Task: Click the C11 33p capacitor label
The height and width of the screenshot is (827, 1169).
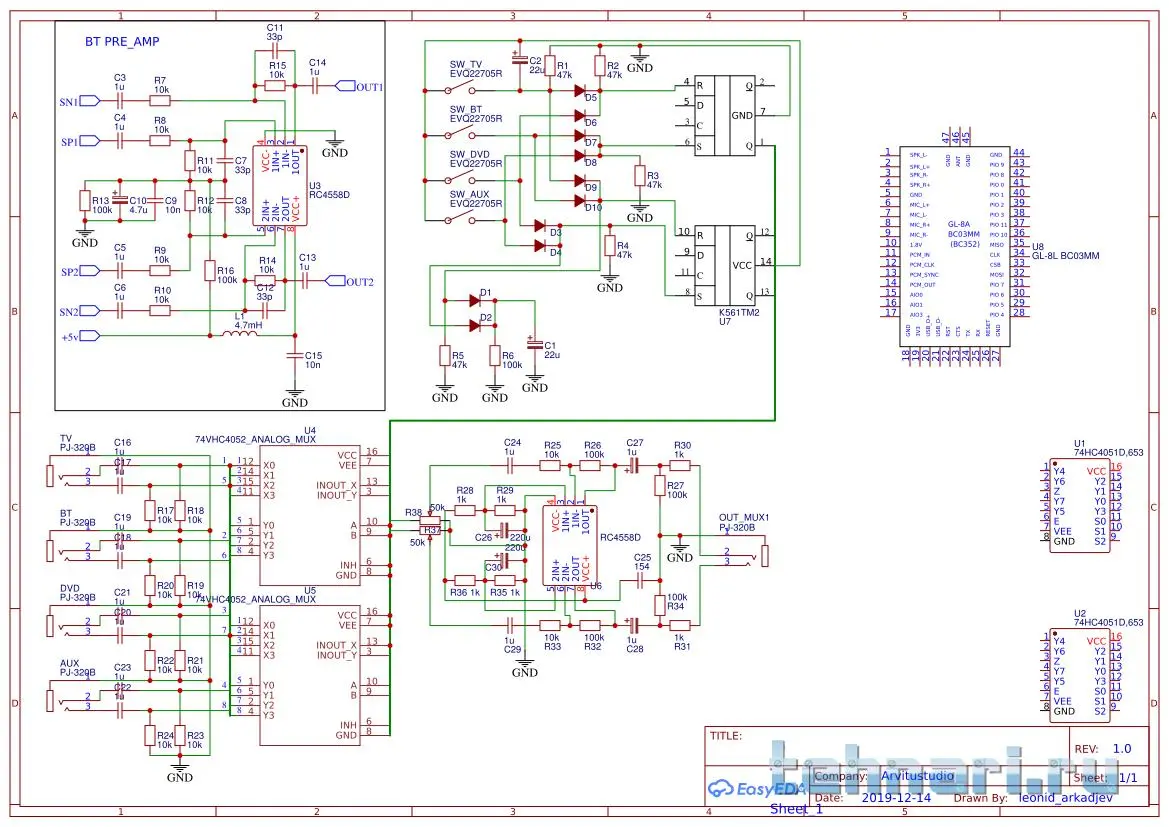Action: (x=275, y=32)
